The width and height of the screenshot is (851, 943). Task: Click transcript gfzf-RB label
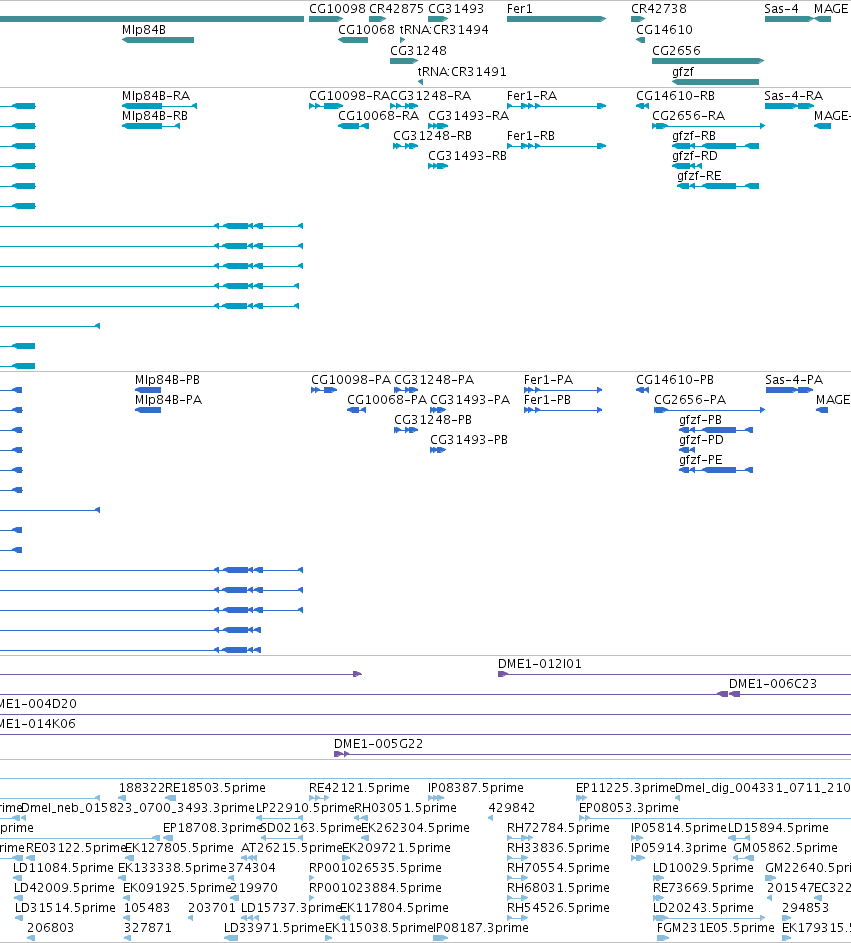tap(694, 136)
